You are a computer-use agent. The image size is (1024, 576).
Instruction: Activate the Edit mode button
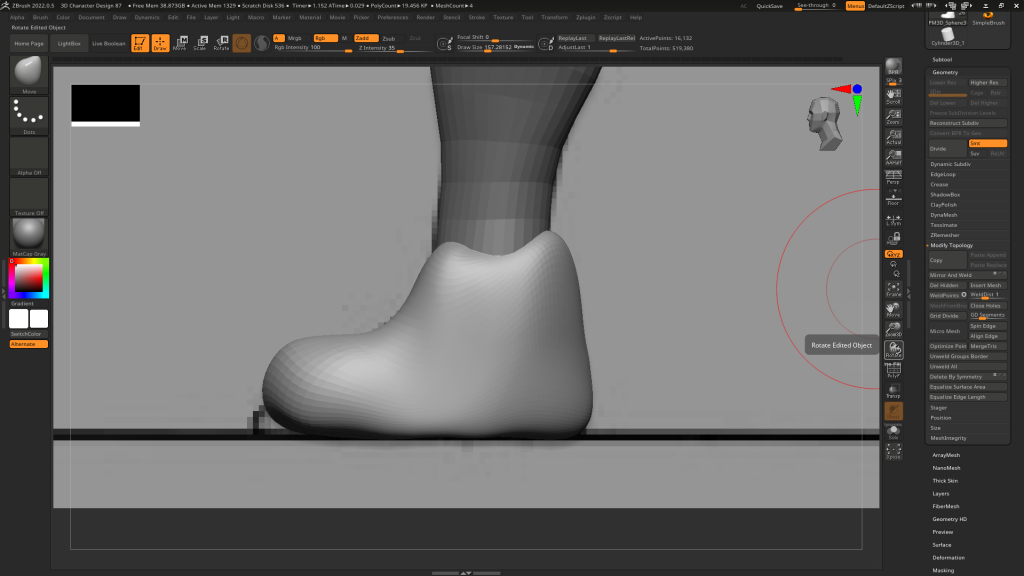[138, 43]
